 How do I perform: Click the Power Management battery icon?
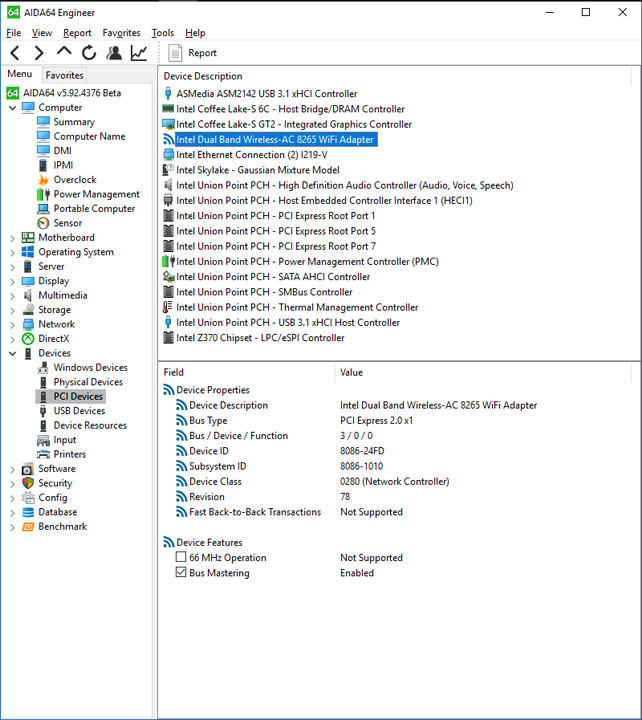pyautogui.click(x=43, y=194)
